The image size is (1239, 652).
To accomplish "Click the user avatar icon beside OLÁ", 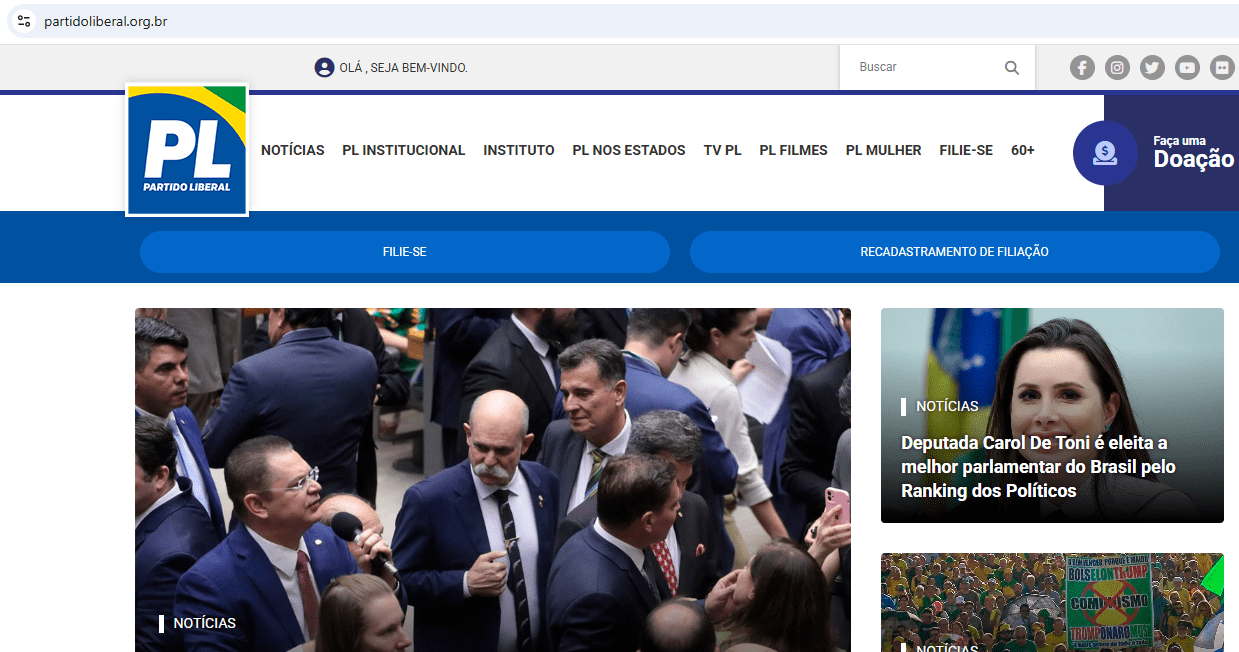I will [324, 68].
